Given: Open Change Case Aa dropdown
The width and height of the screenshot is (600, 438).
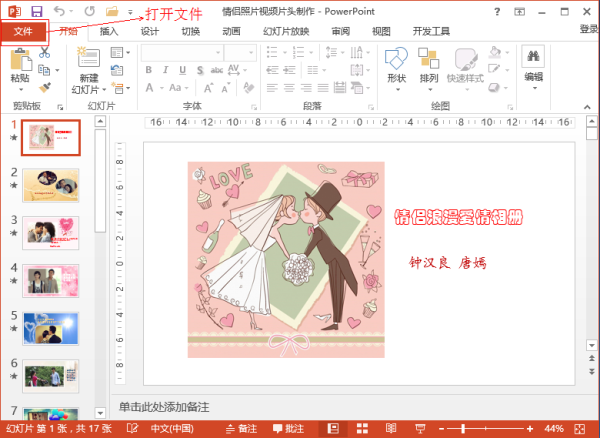Looking at the screenshot, I should (x=179, y=88).
